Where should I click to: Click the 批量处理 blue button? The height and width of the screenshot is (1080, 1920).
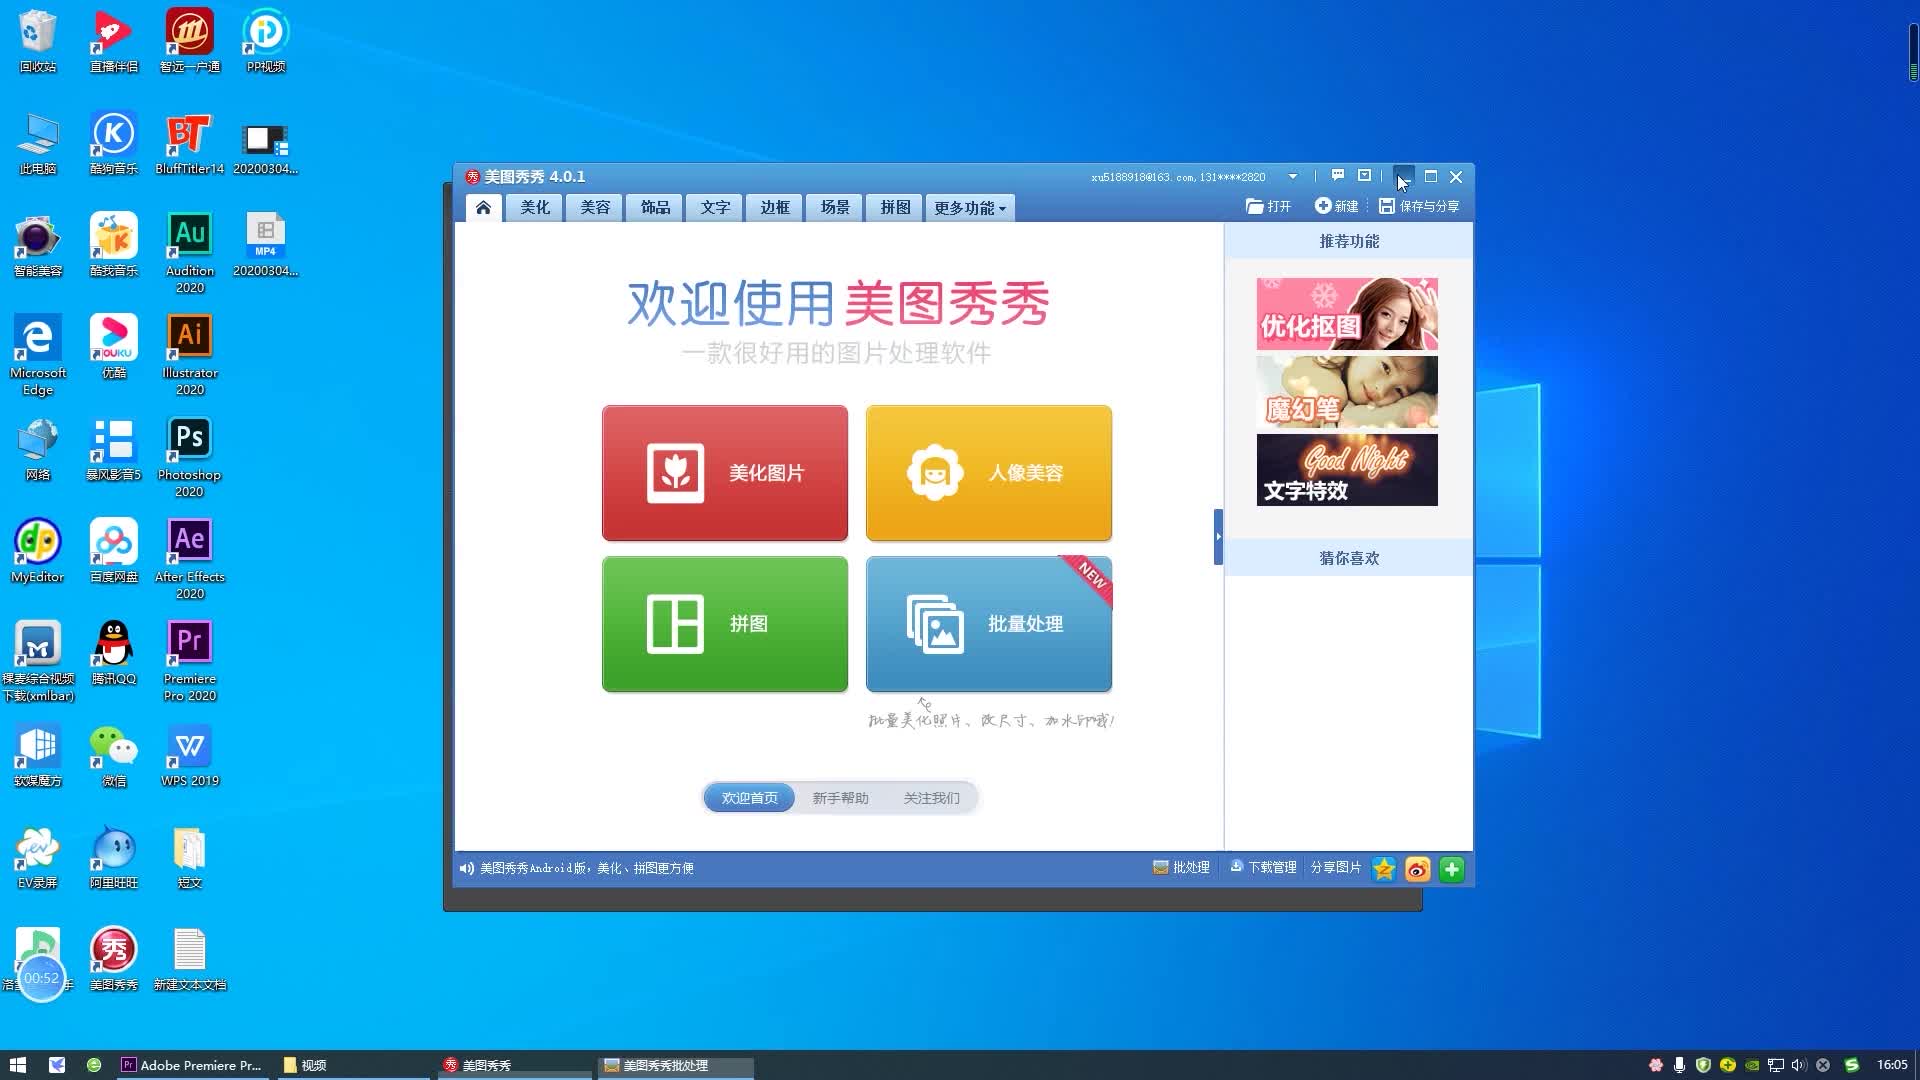988,624
